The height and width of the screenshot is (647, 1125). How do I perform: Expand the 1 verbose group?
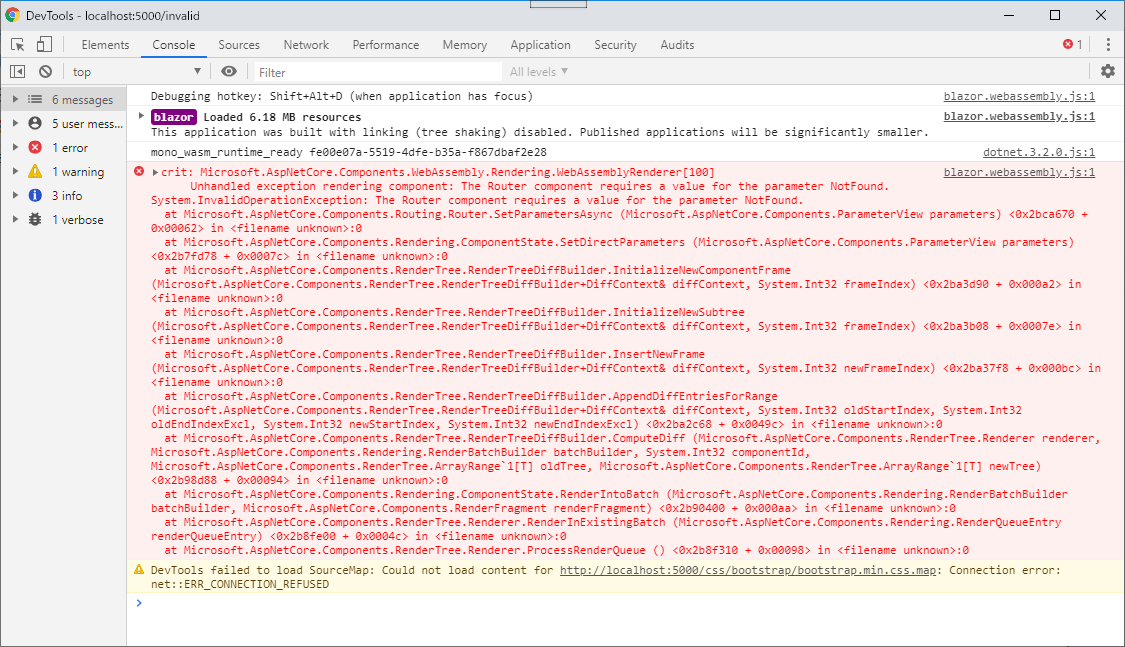(x=15, y=219)
